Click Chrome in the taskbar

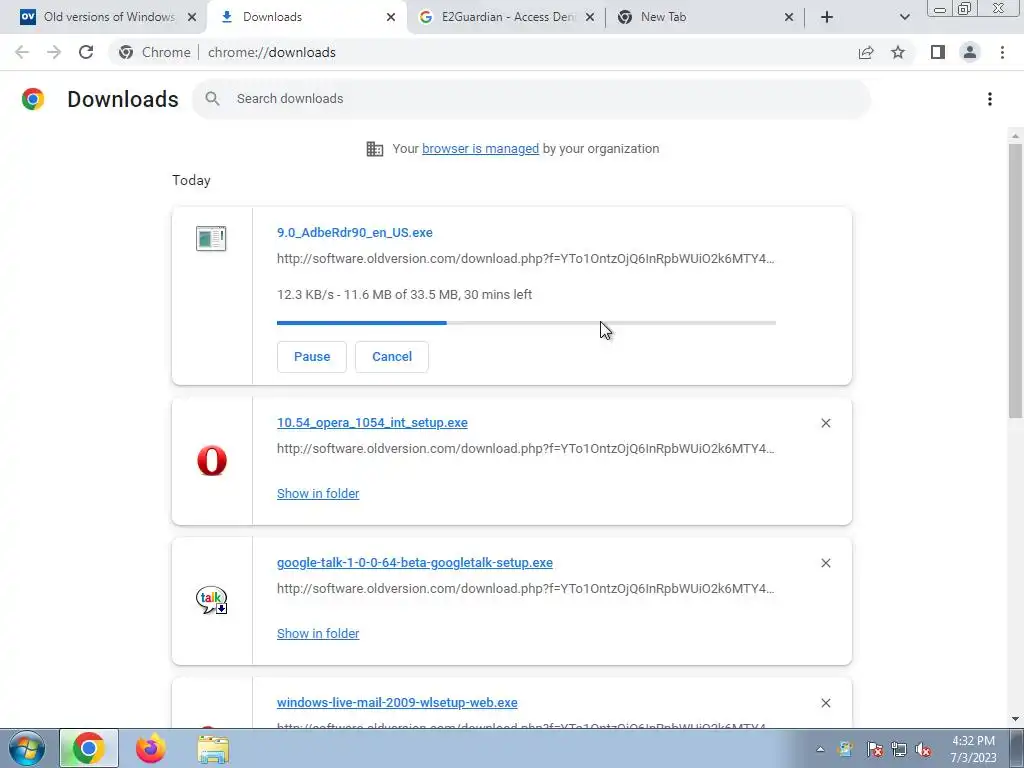(89, 748)
